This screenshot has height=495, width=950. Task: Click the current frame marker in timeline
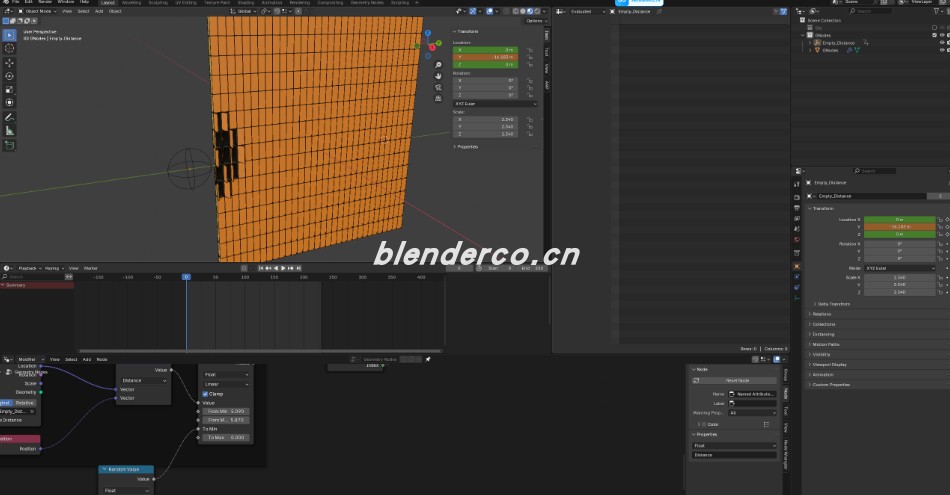(186, 277)
